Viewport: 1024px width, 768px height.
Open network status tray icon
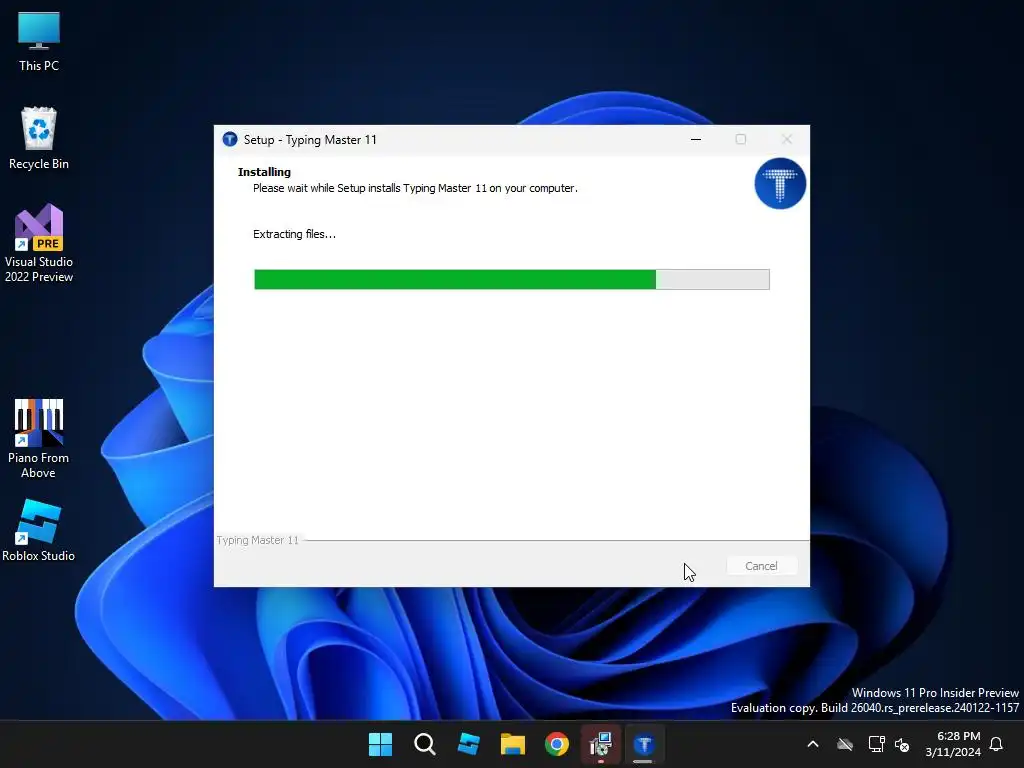[x=876, y=744]
